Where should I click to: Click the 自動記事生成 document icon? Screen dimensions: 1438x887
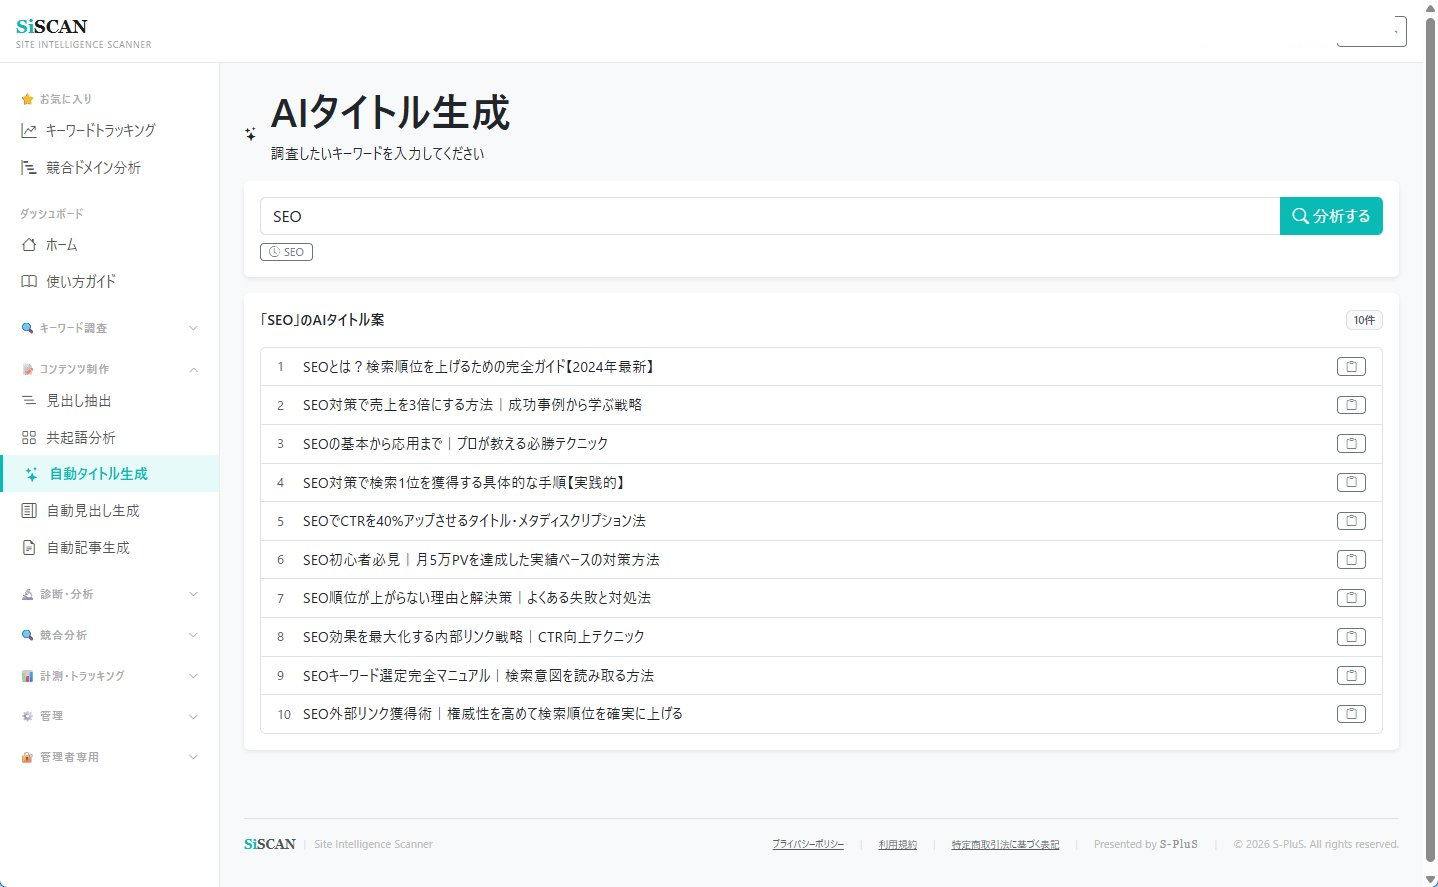(29, 548)
